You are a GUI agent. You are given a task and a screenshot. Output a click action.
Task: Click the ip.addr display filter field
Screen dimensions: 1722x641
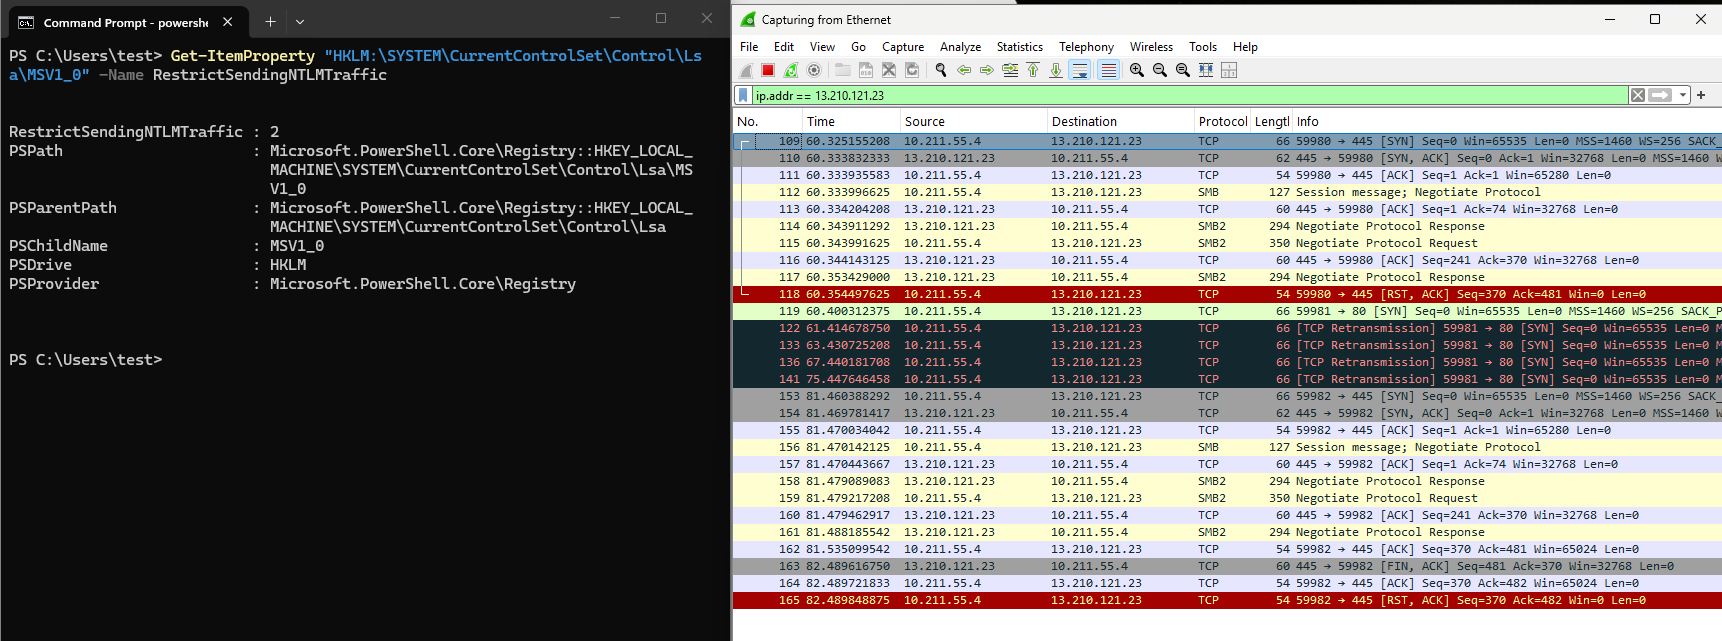point(1190,95)
